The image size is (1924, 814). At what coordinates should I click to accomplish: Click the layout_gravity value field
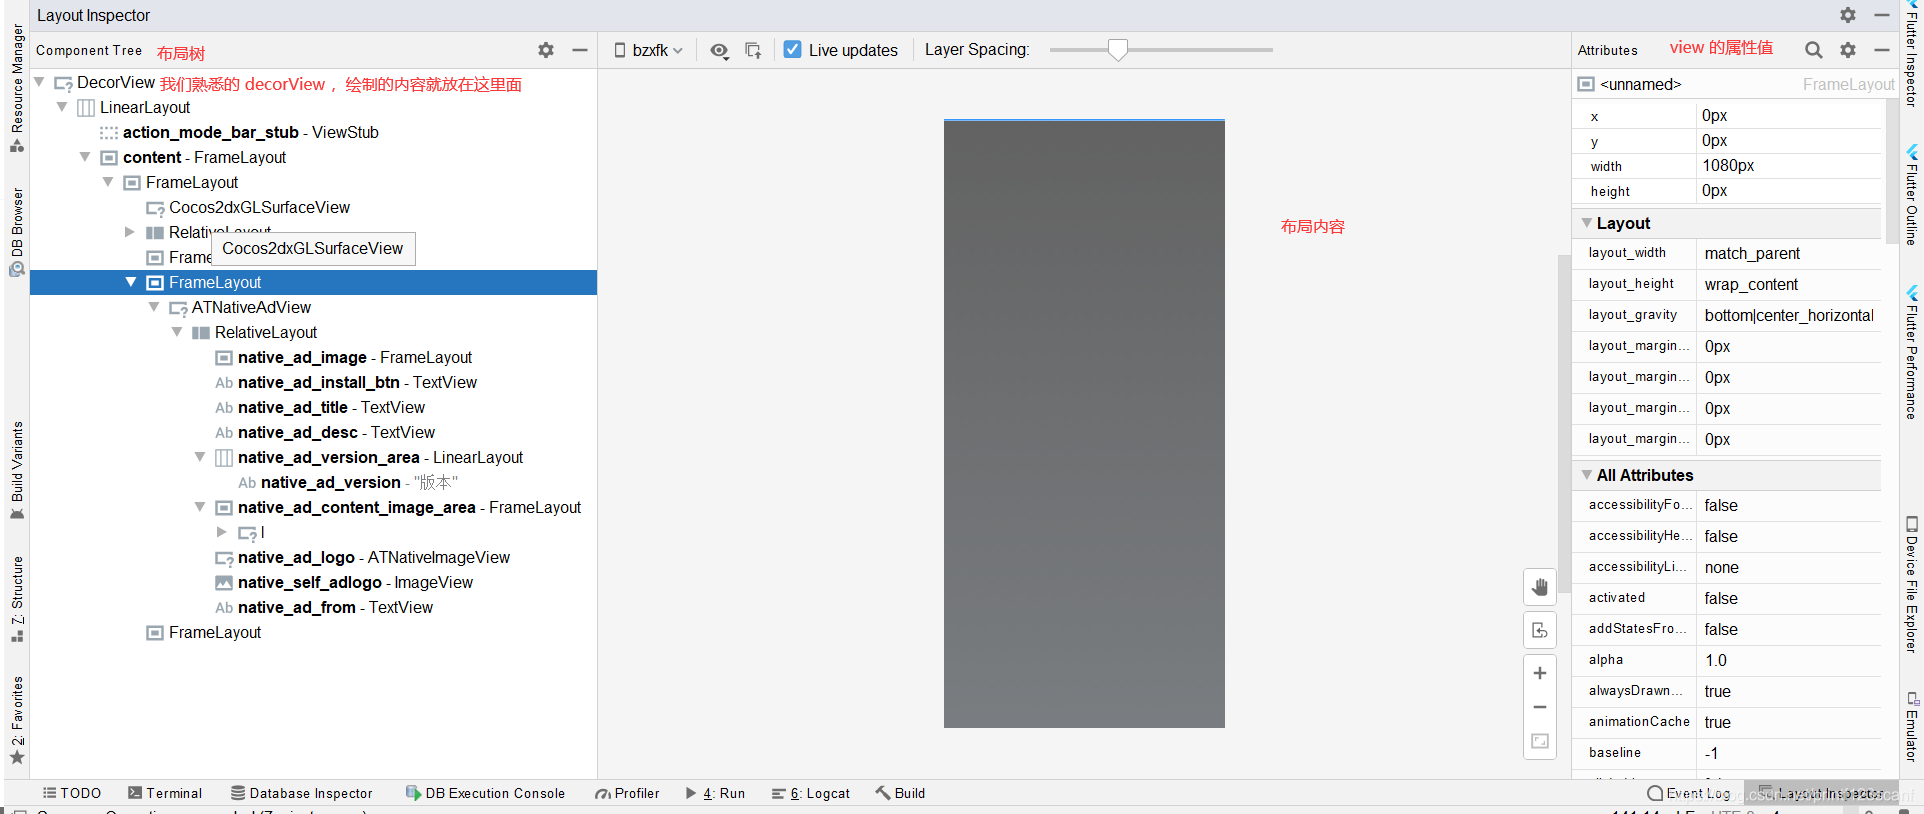[1788, 316]
